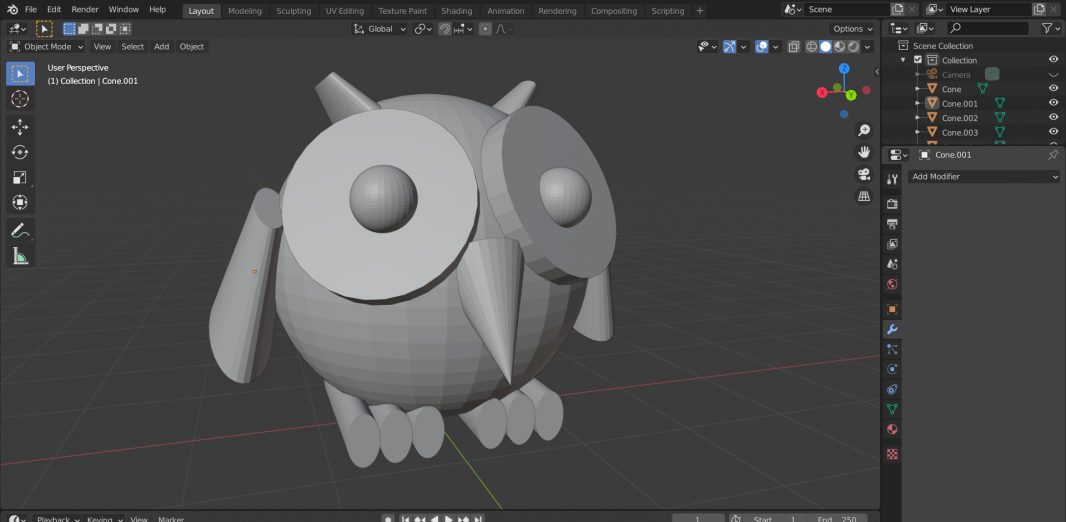Activate the Rotate tool

20,152
